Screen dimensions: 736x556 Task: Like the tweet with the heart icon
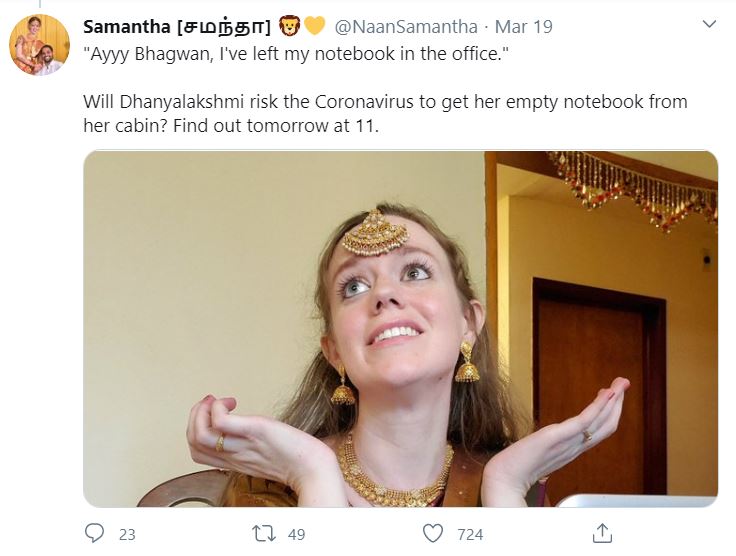coord(432,534)
